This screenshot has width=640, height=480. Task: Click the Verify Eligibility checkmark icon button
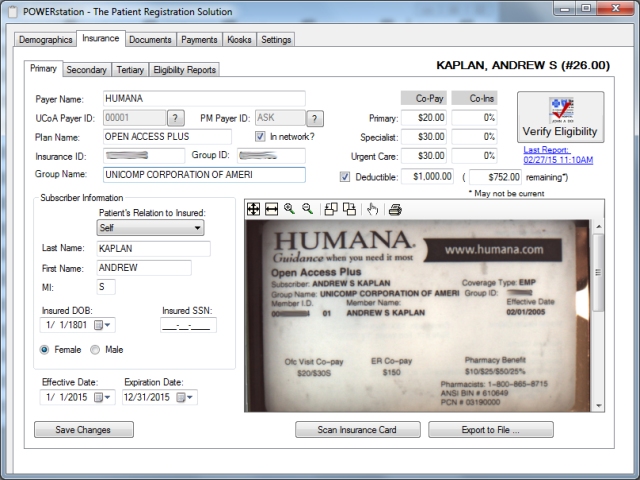tap(560, 117)
